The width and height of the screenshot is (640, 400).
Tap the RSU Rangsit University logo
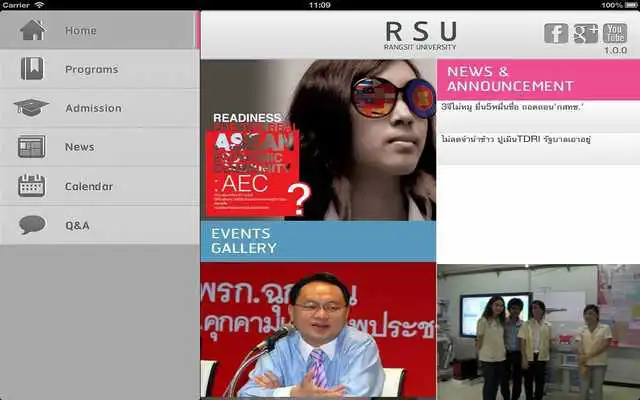tap(420, 36)
